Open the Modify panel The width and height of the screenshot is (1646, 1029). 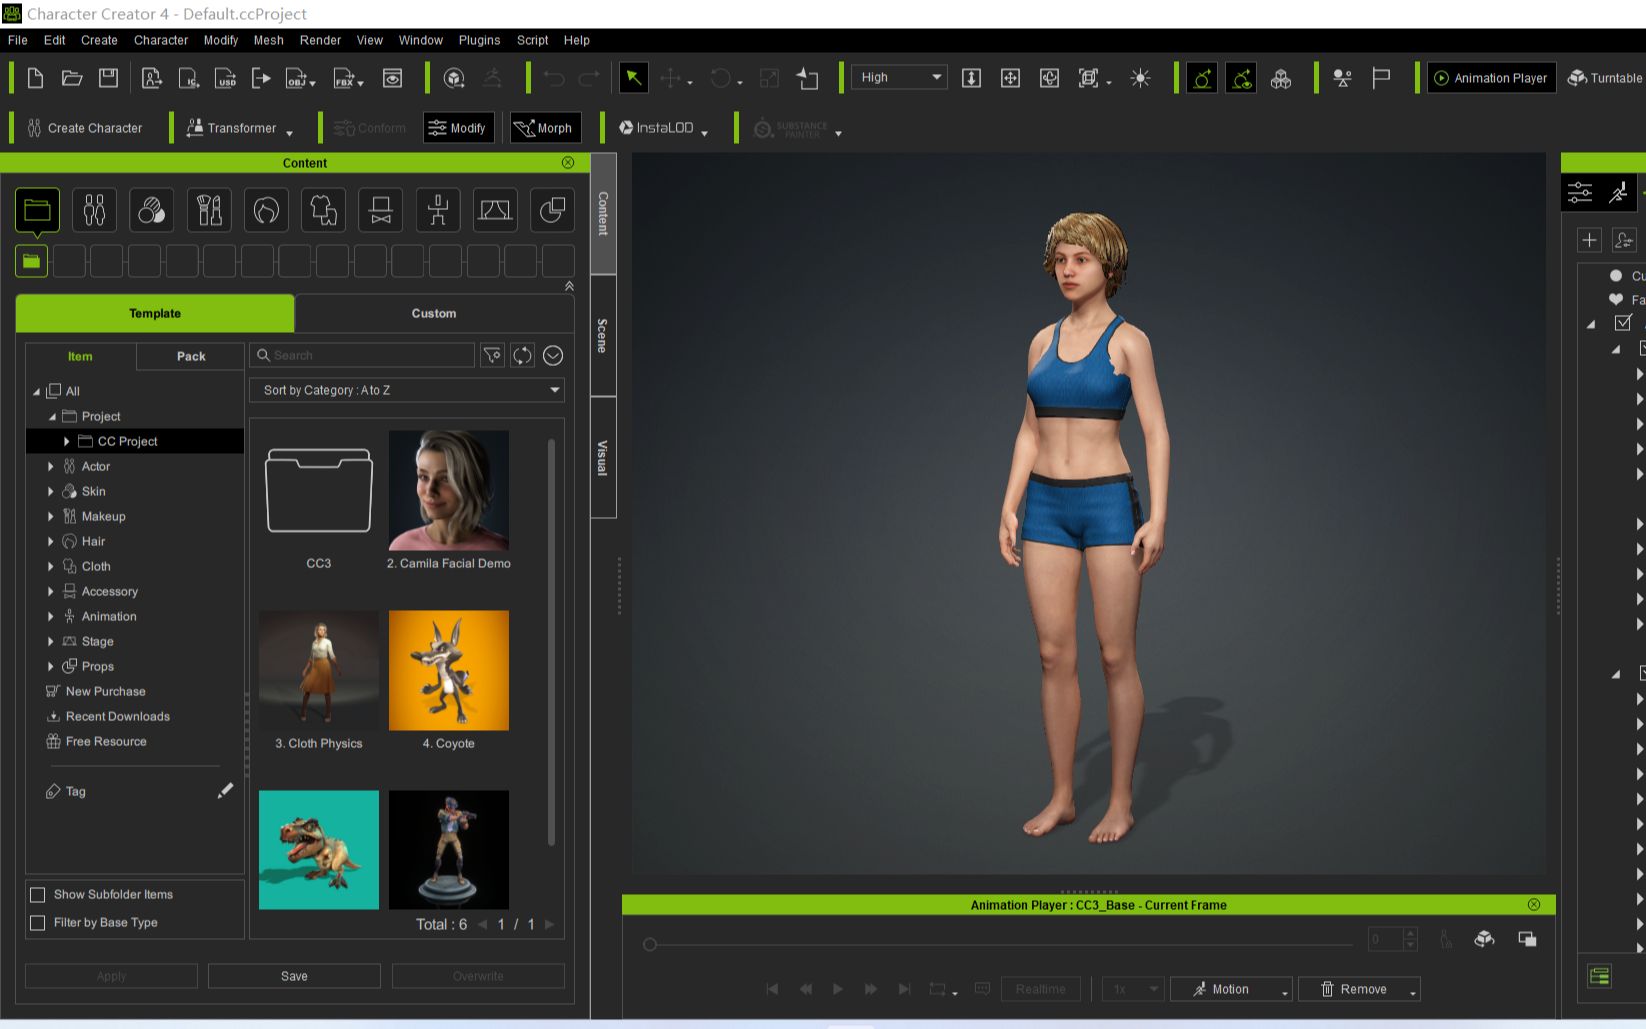coord(458,127)
